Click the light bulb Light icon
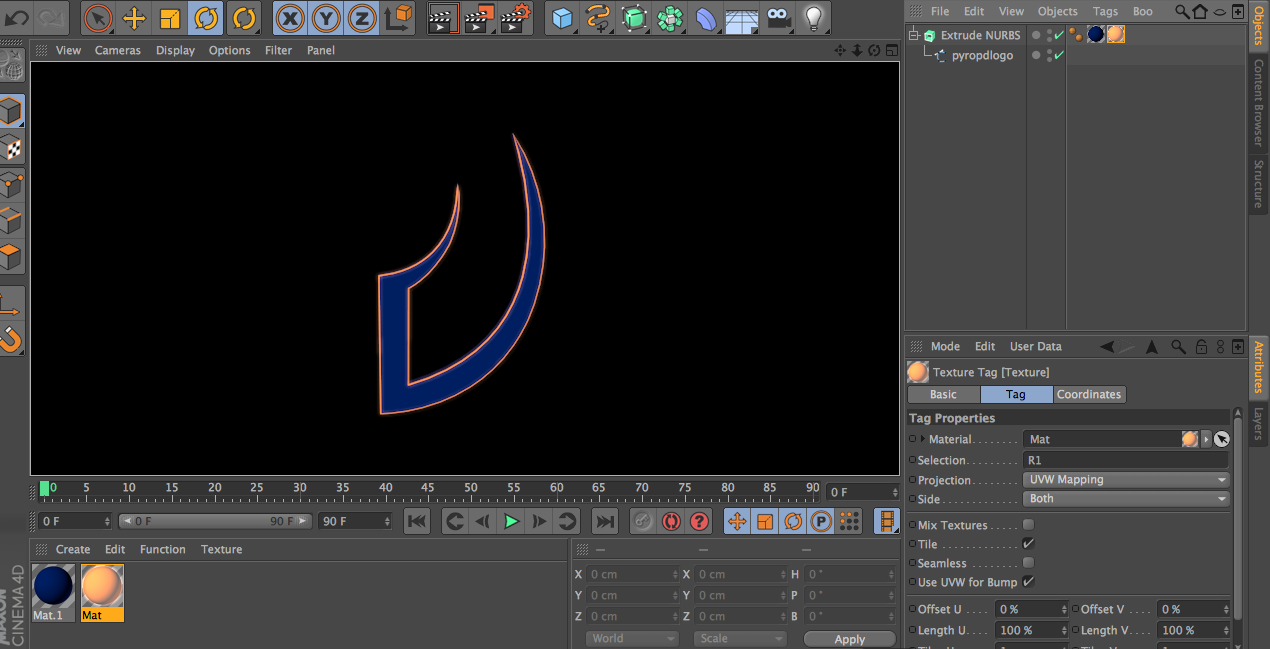Screen dimensions: 1270x649 click(x=814, y=17)
